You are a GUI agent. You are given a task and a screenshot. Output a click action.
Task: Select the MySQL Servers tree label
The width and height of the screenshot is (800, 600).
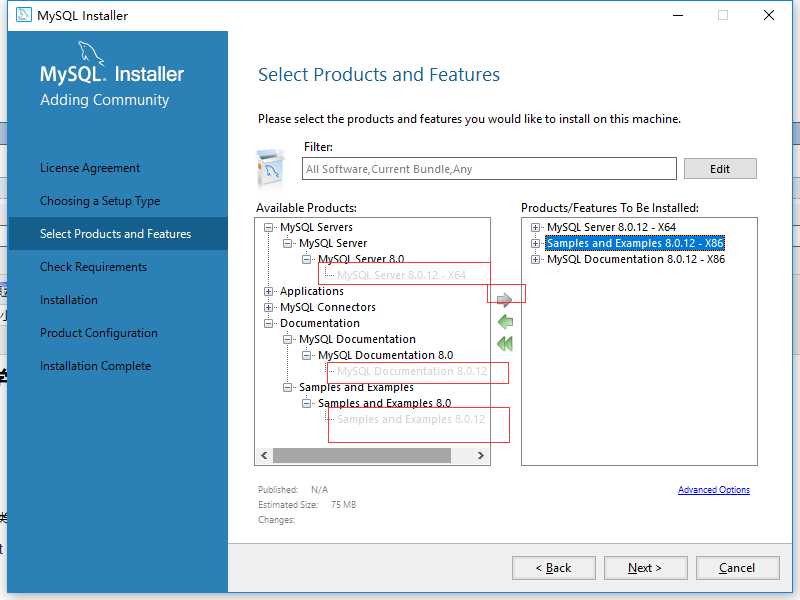(316, 227)
